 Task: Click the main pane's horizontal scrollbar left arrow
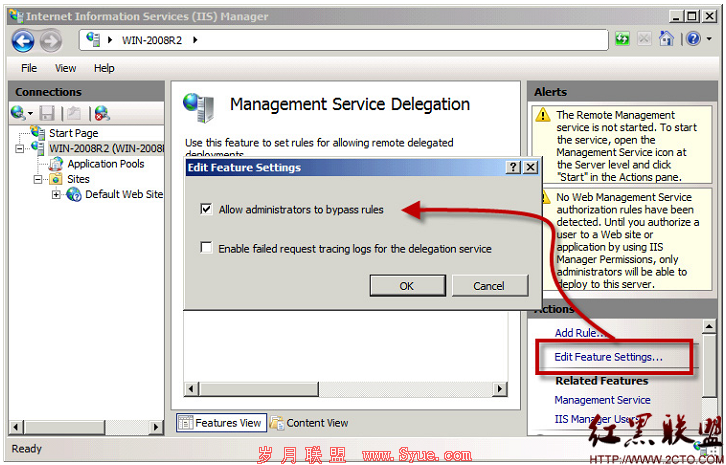191,389
